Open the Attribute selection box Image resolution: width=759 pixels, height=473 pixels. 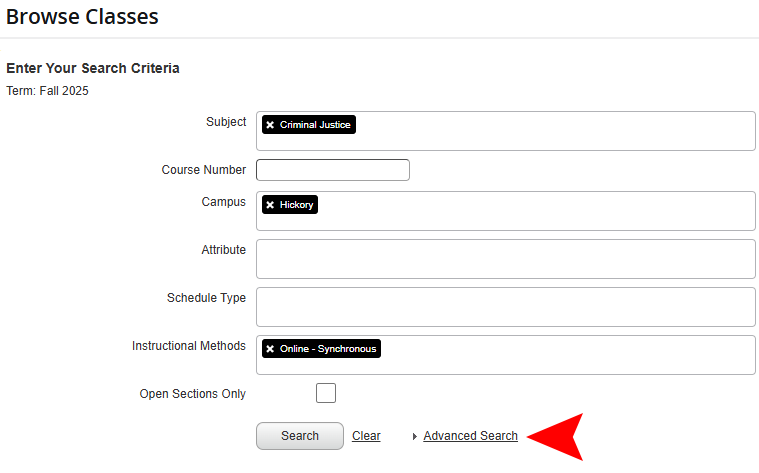click(506, 259)
